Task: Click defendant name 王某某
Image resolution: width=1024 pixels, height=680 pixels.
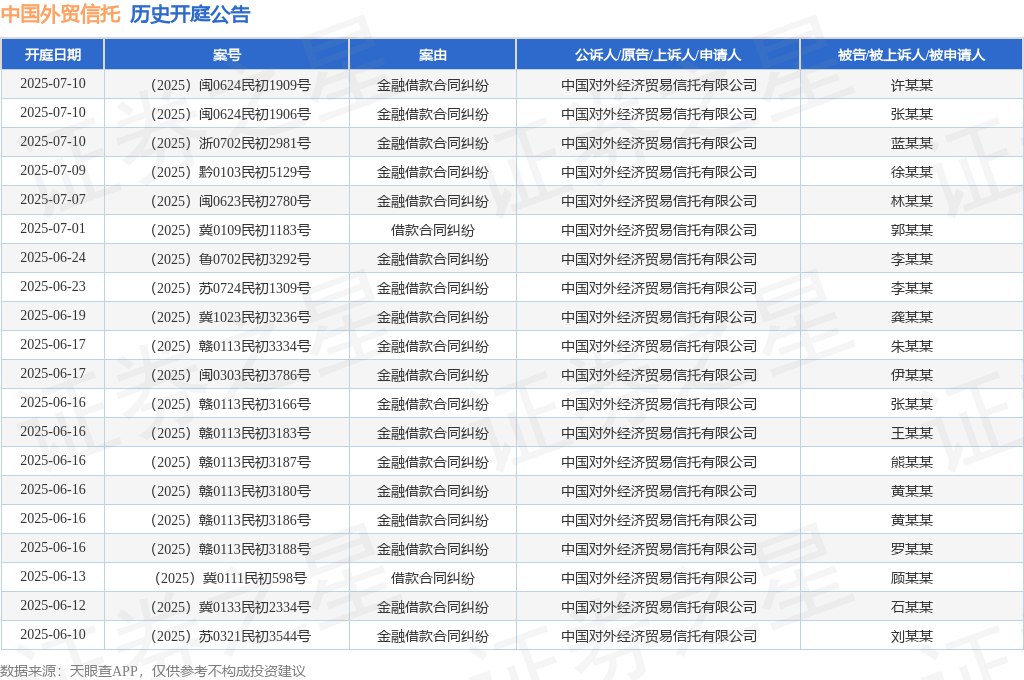Action: [x=912, y=433]
